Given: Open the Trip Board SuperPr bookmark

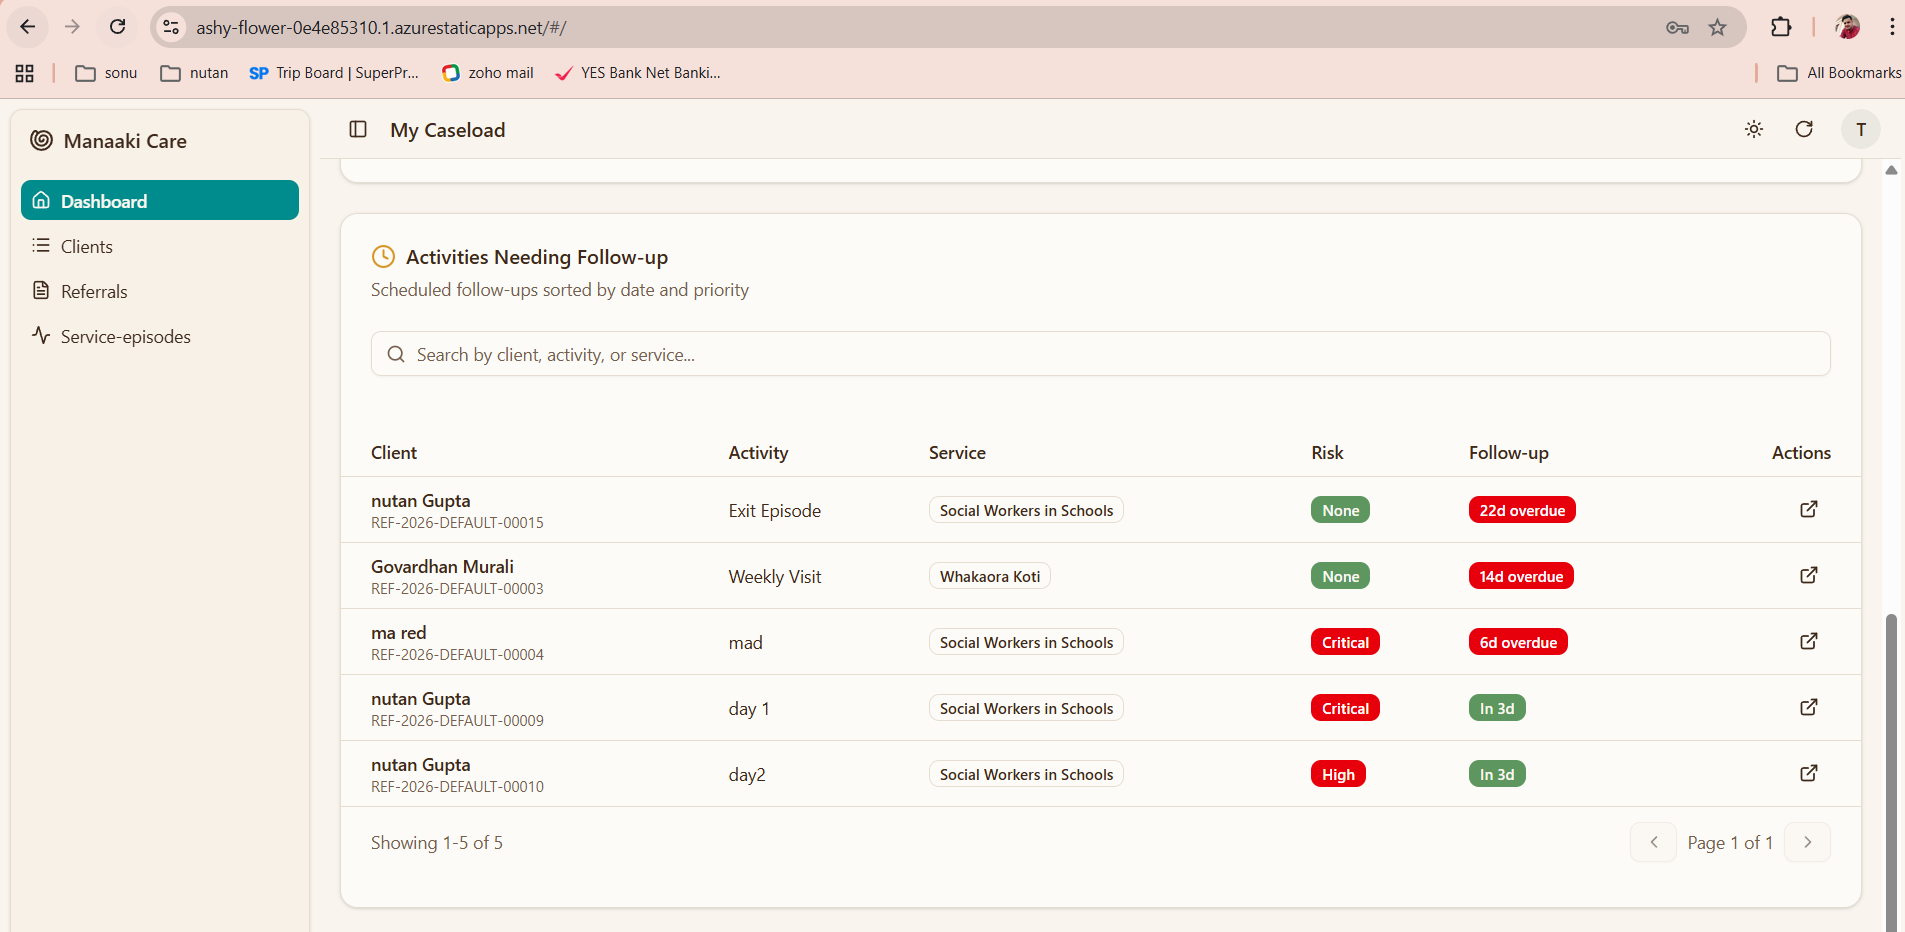Looking at the screenshot, I should 334,72.
